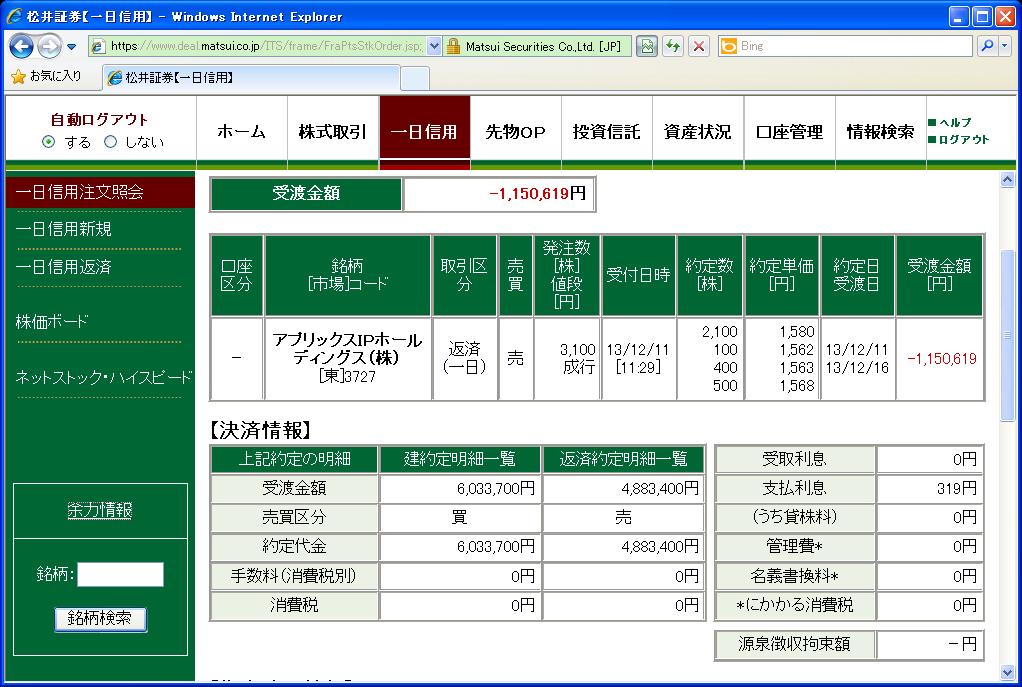Click the 建約定明細一覧 column header
1022x687 pixels.
click(x=460, y=459)
